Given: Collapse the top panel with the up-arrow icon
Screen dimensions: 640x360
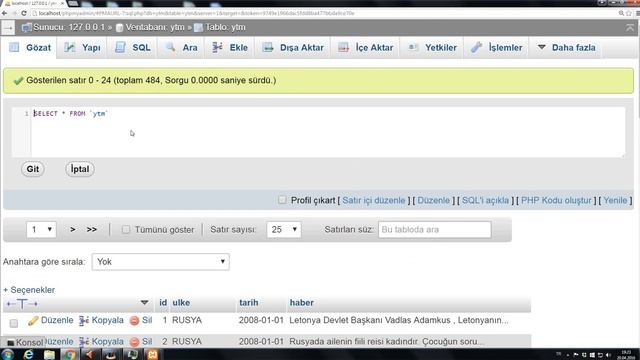Looking at the screenshot, I should tap(630, 28).
